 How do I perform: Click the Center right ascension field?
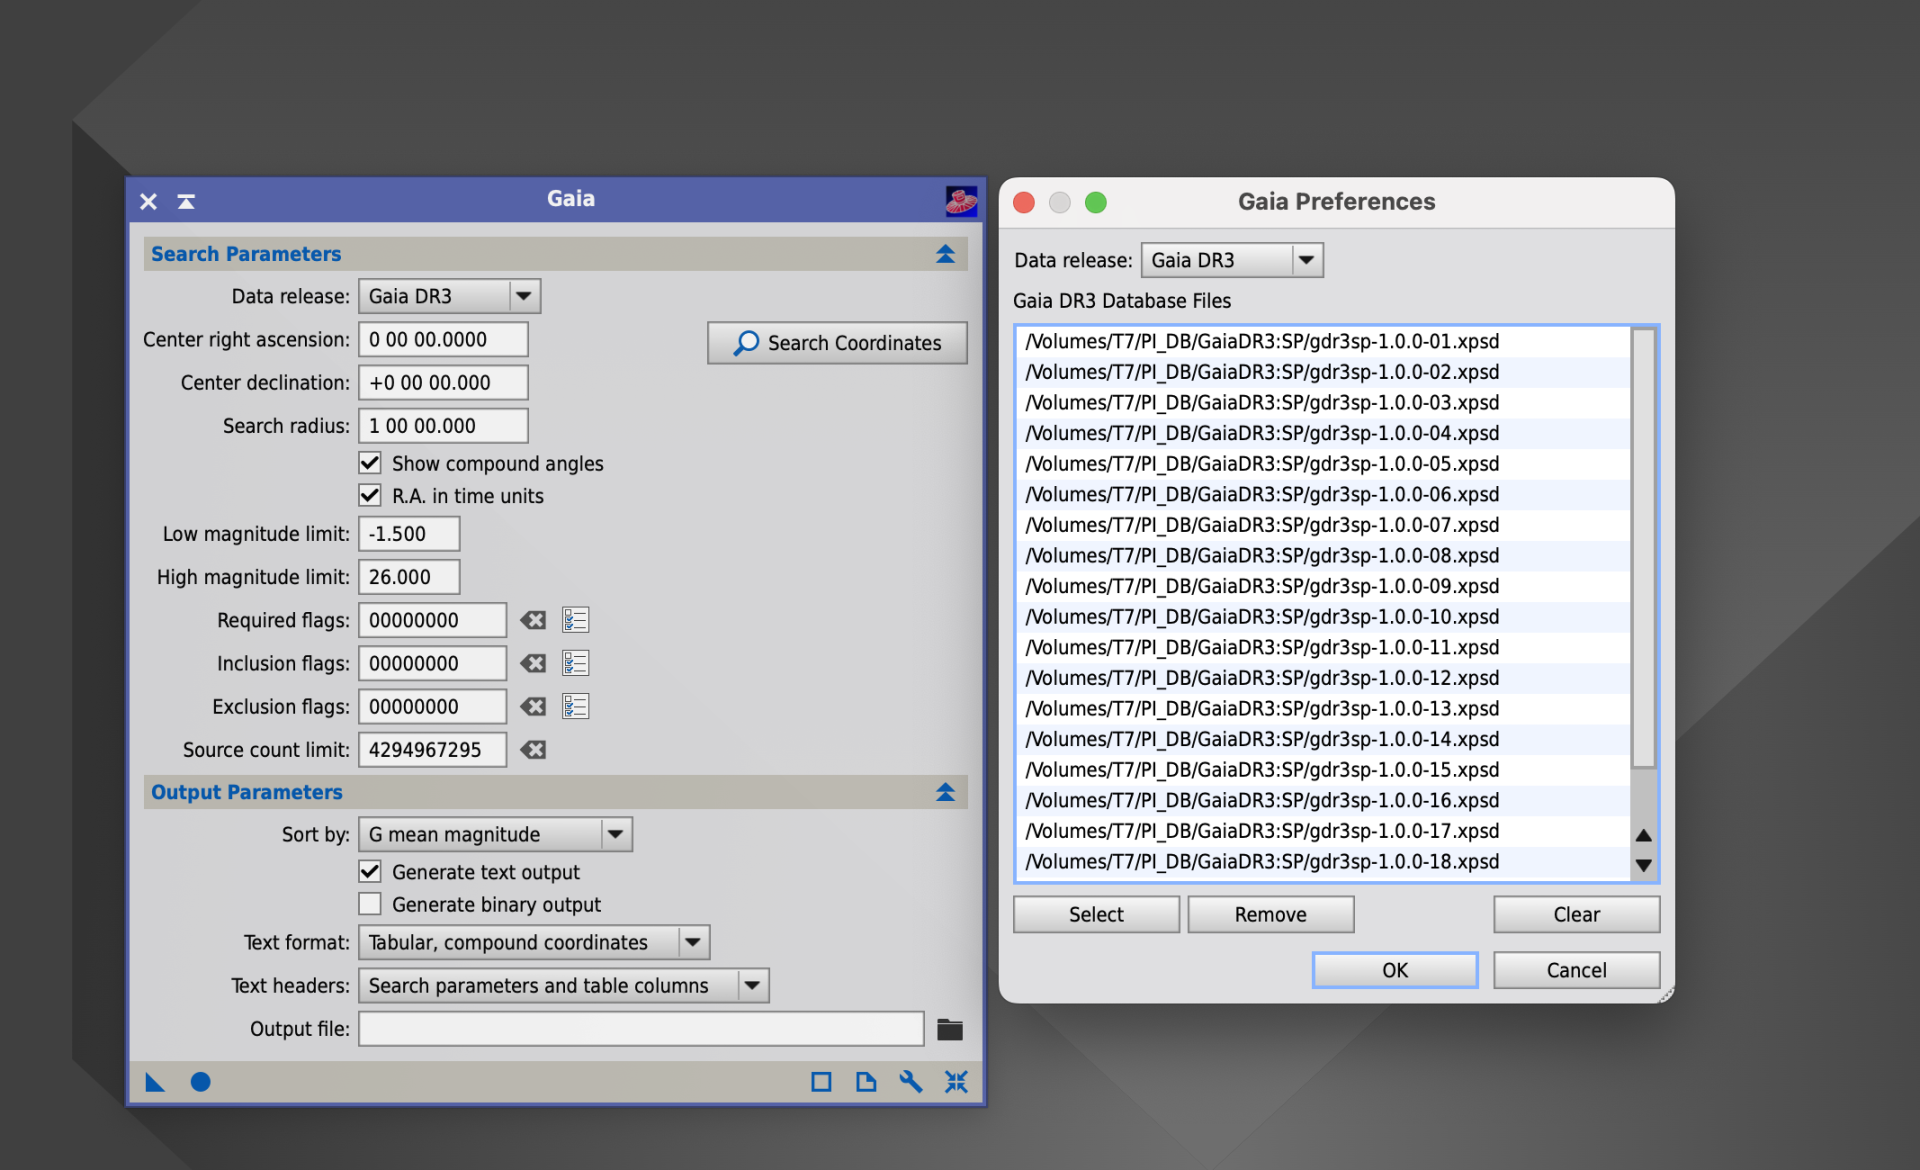443,339
